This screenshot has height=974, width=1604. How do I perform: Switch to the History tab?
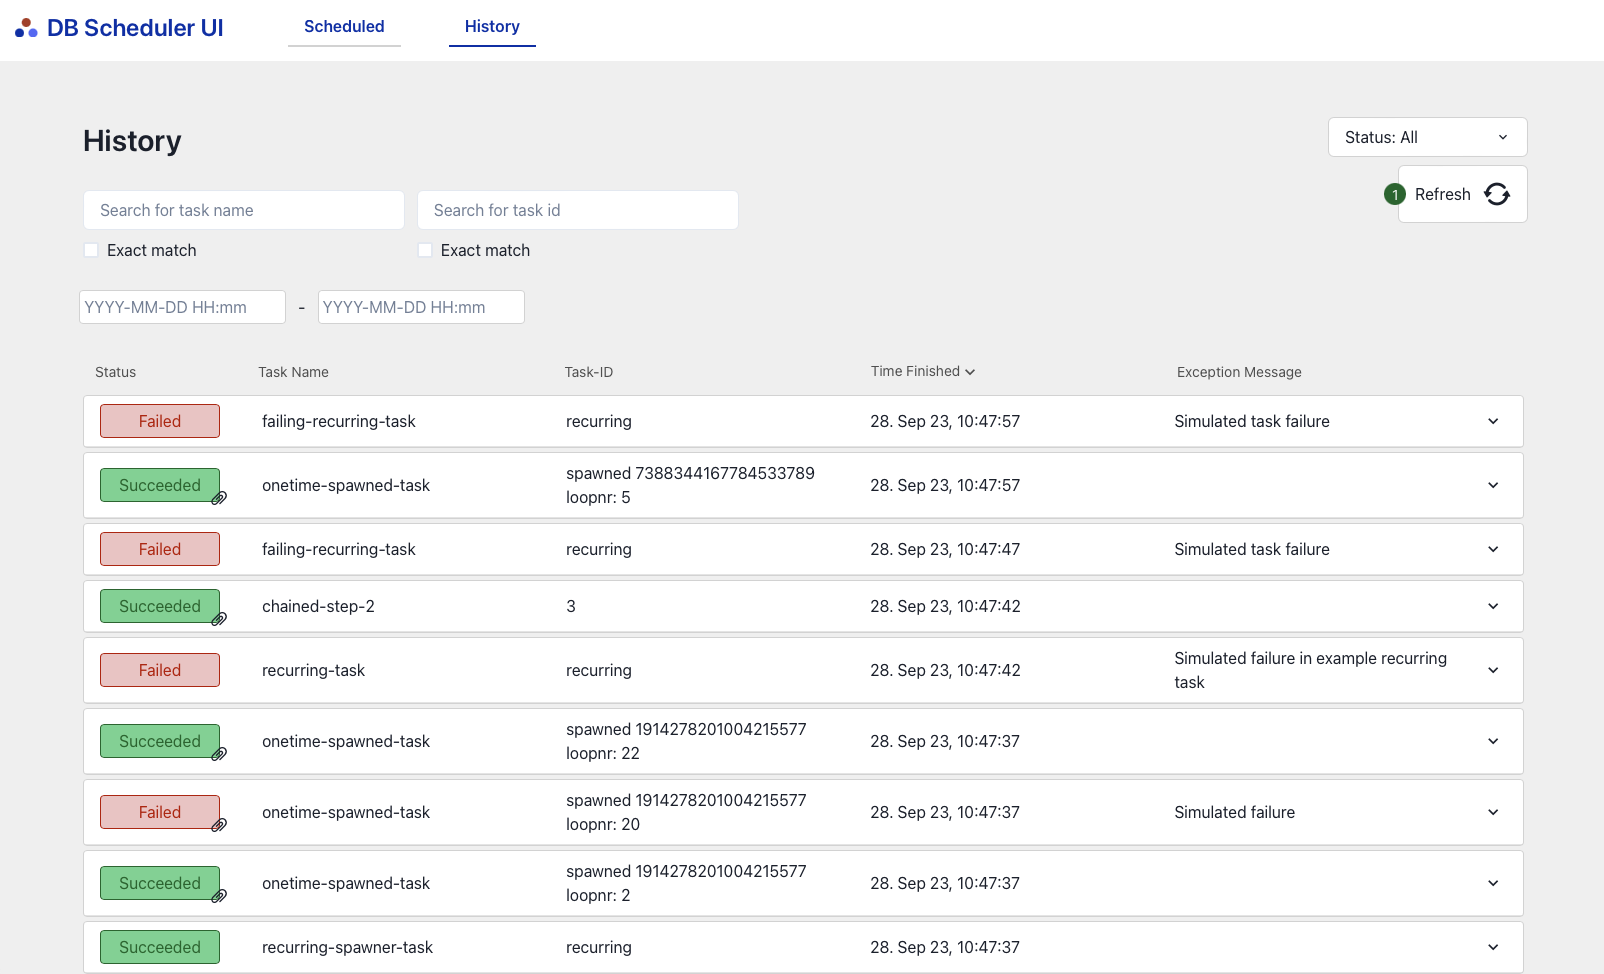coord(492,27)
